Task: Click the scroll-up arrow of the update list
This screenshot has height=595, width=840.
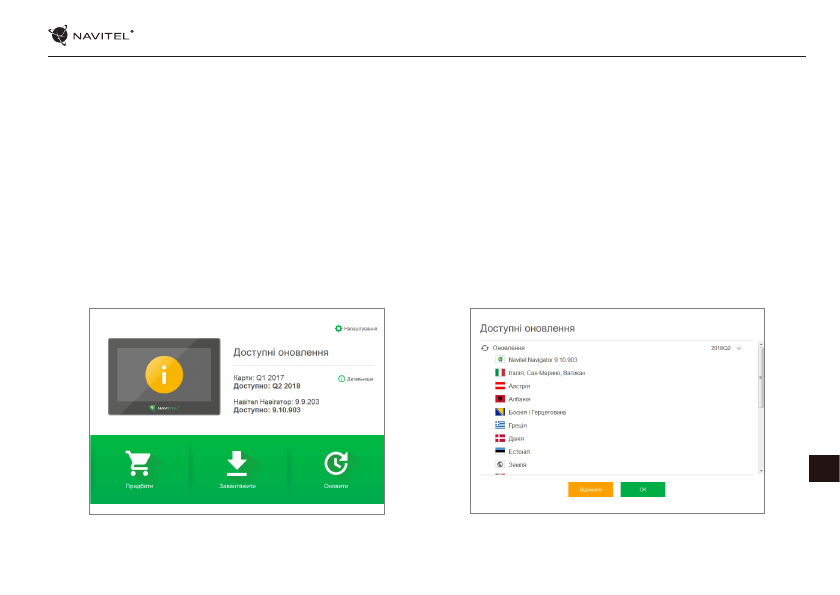Action: pyautogui.click(x=761, y=344)
